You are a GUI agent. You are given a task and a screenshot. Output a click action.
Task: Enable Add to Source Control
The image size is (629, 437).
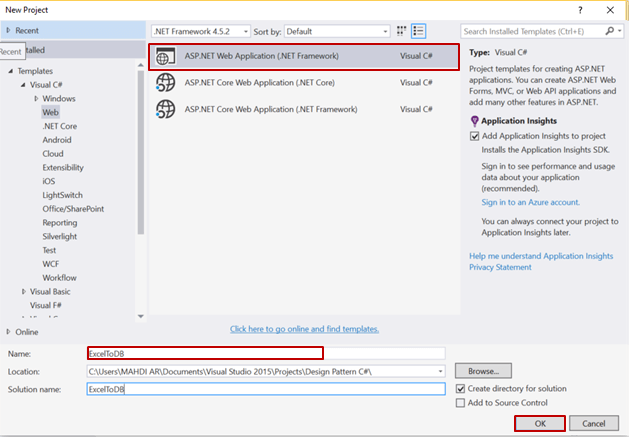461,402
